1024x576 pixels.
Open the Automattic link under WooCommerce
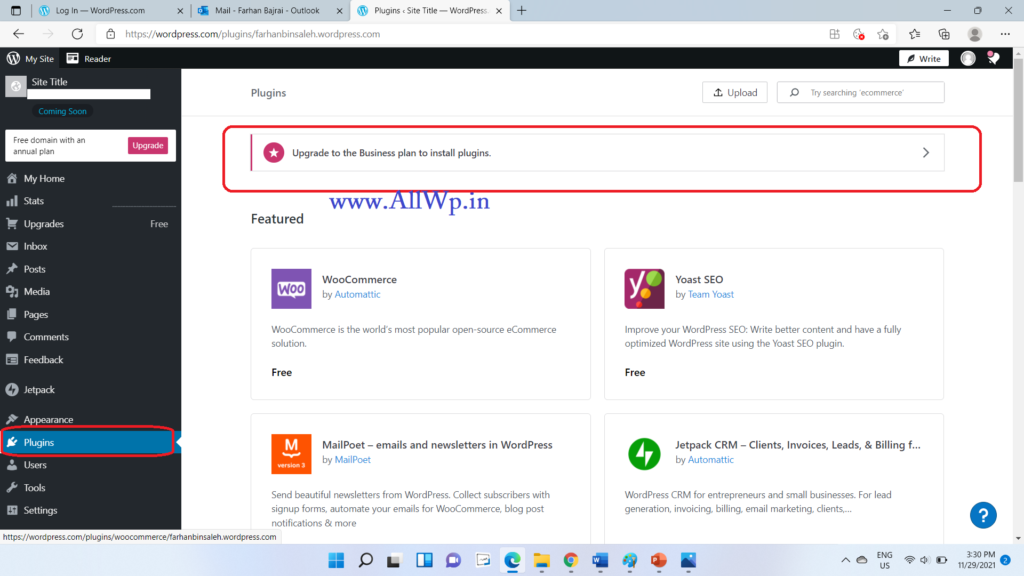[x=357, y=295]
